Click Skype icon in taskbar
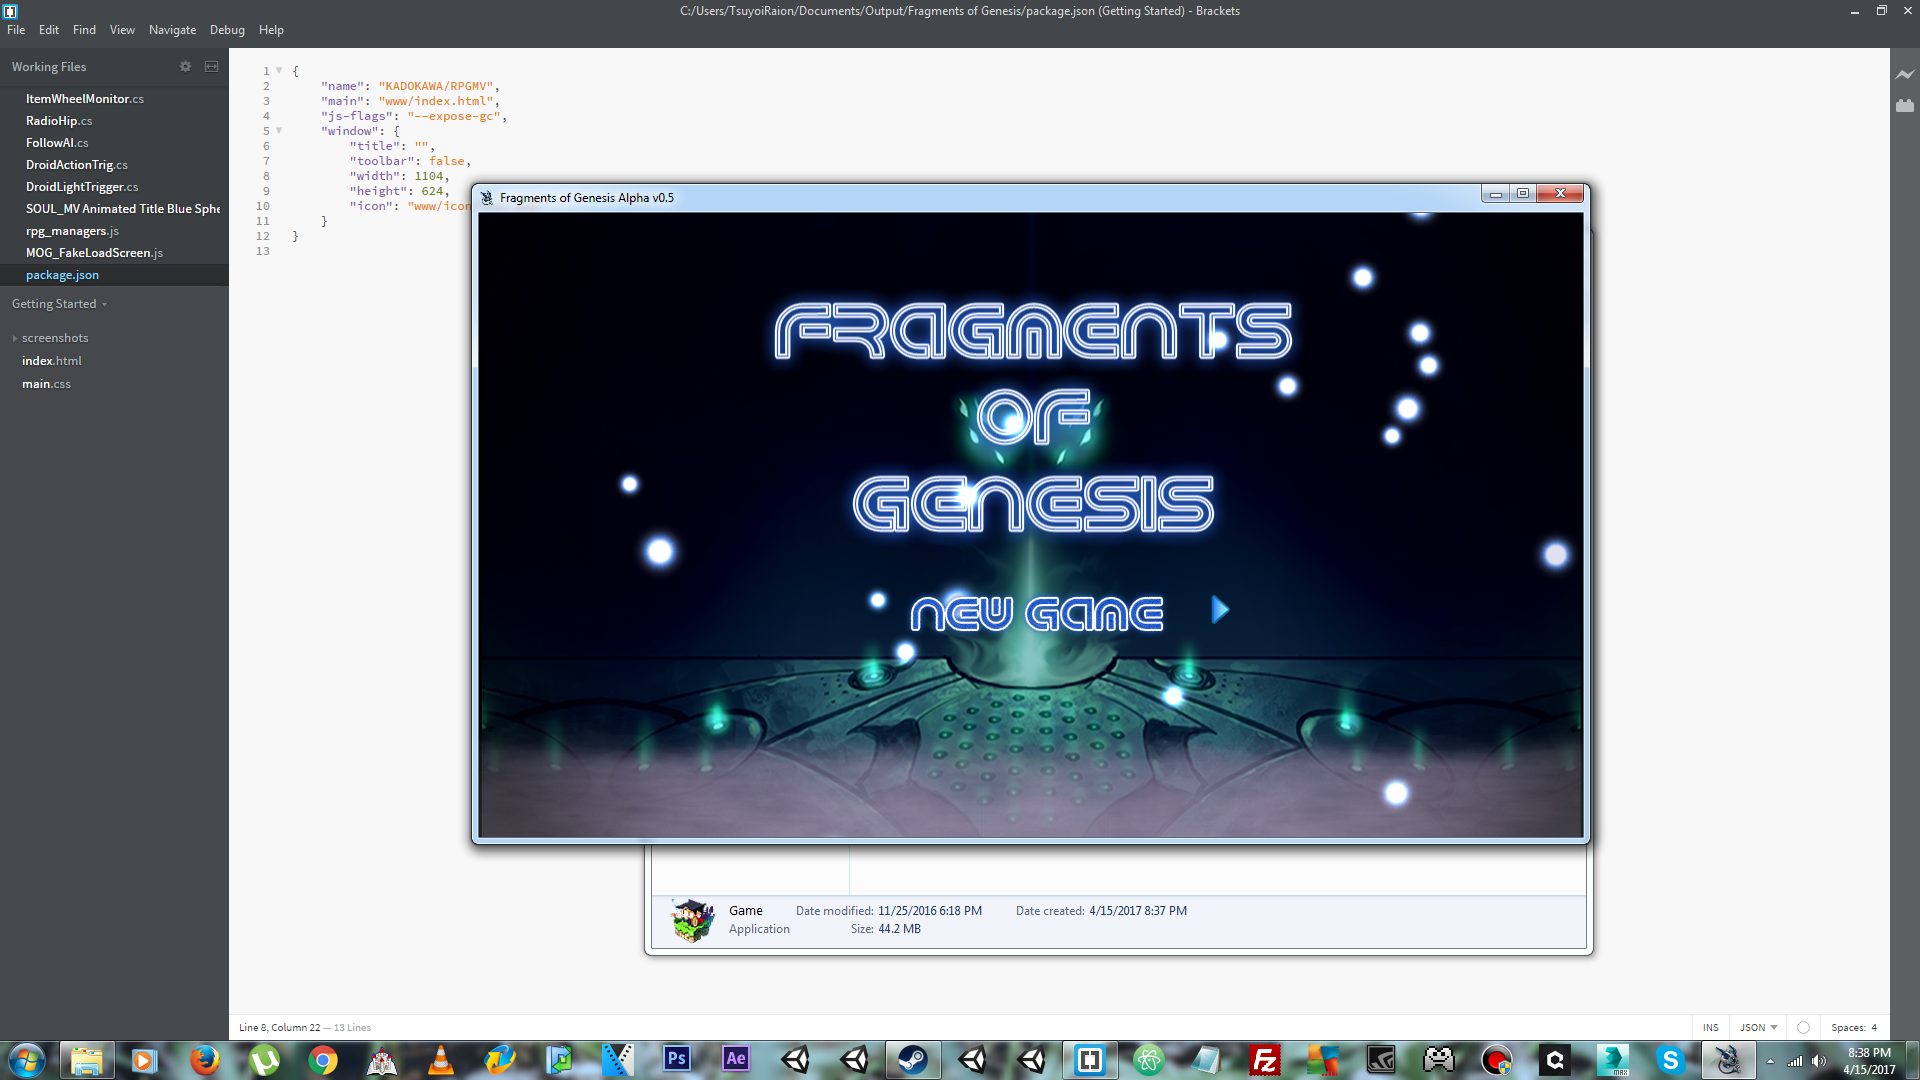Viewport: 1920px width, 1080px height. 1669,1059
